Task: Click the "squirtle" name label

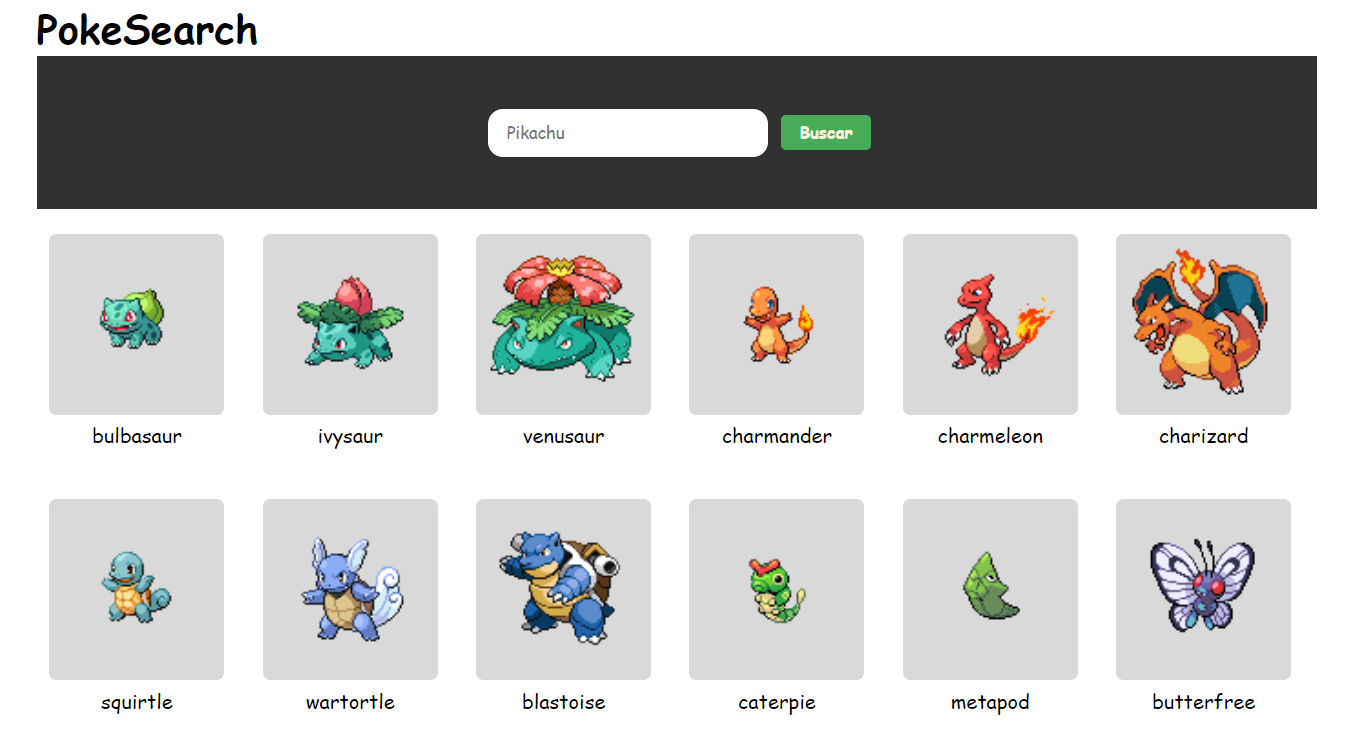Action: [x=137, y=702]
